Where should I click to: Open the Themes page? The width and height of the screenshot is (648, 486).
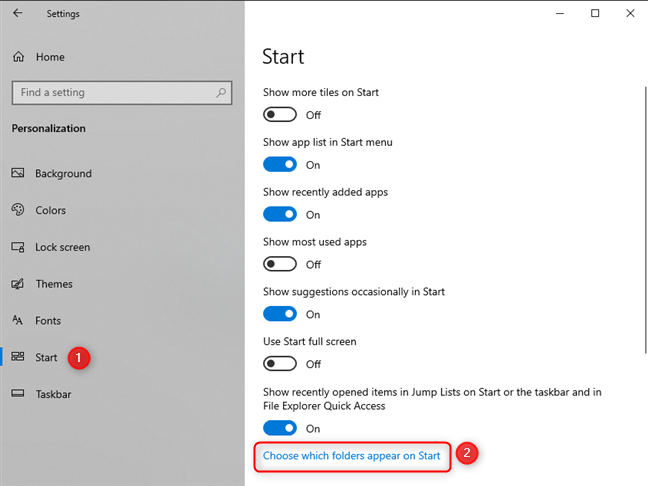coord(54,284)
